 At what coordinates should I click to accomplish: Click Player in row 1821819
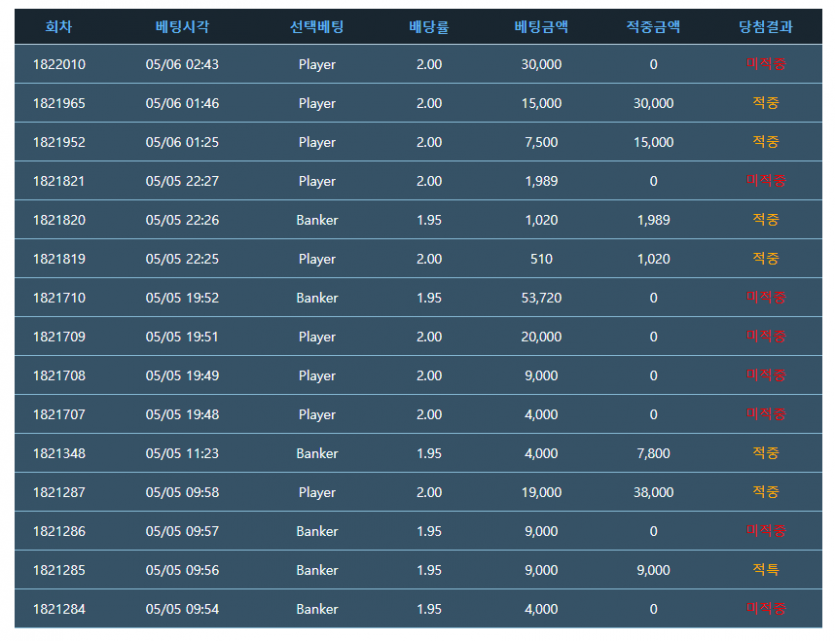[317, 259]
